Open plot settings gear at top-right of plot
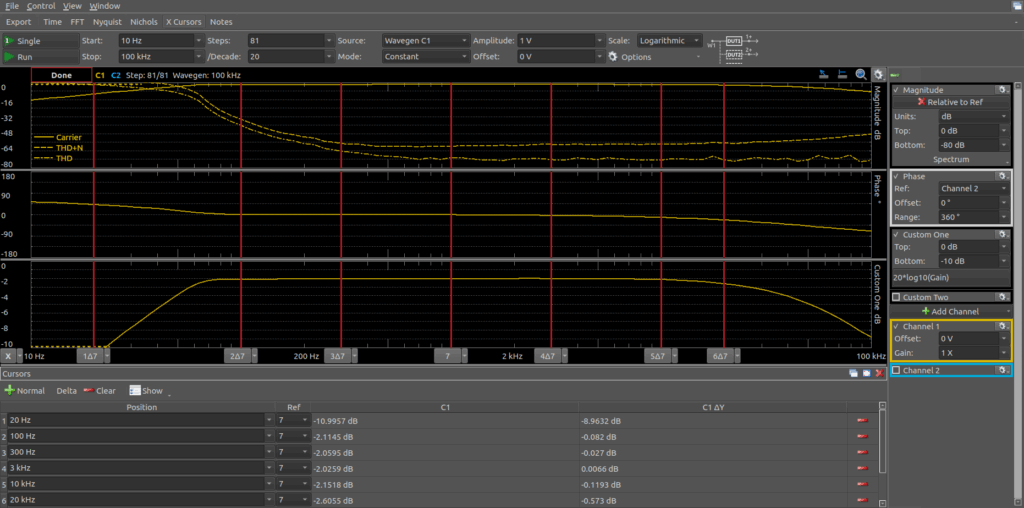The width and height of the screenshot is (1024, 508). coord(878,75)
